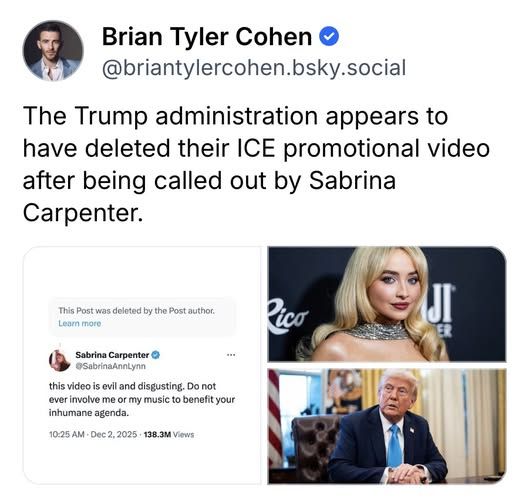Click the 'this video is evil and disgusting' tweet text

click(x=142, y=399)
